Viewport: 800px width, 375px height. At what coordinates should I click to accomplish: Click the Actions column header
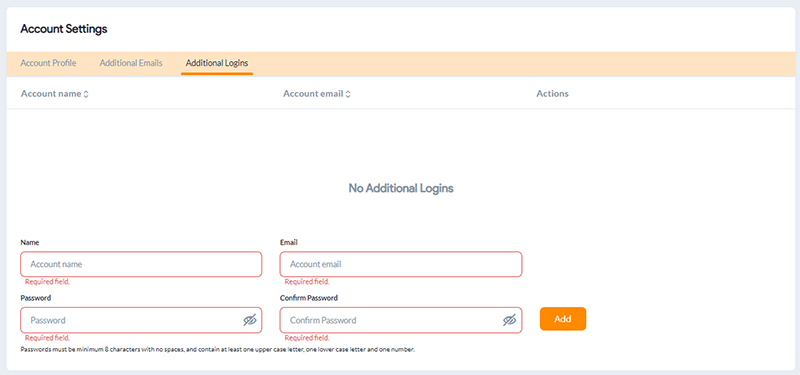coord(552,94)
